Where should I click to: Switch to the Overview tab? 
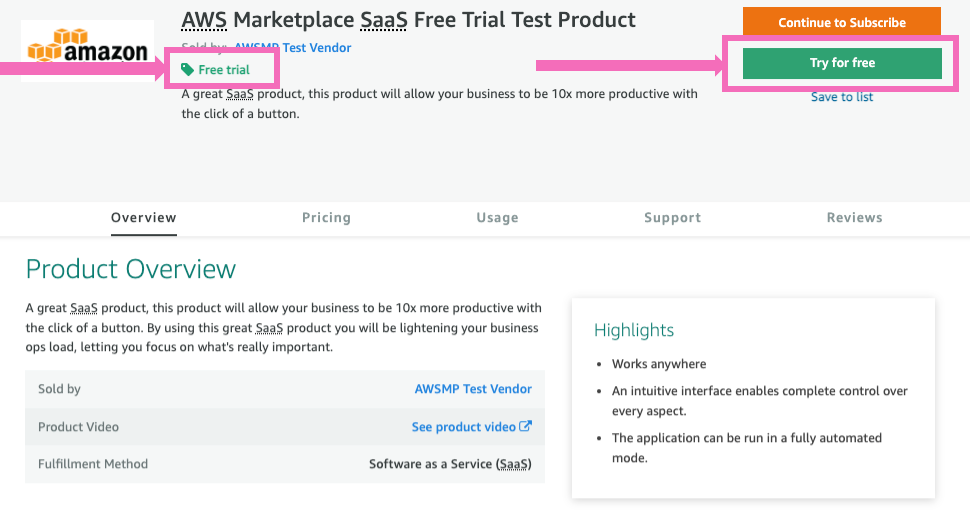pos(144,217)
